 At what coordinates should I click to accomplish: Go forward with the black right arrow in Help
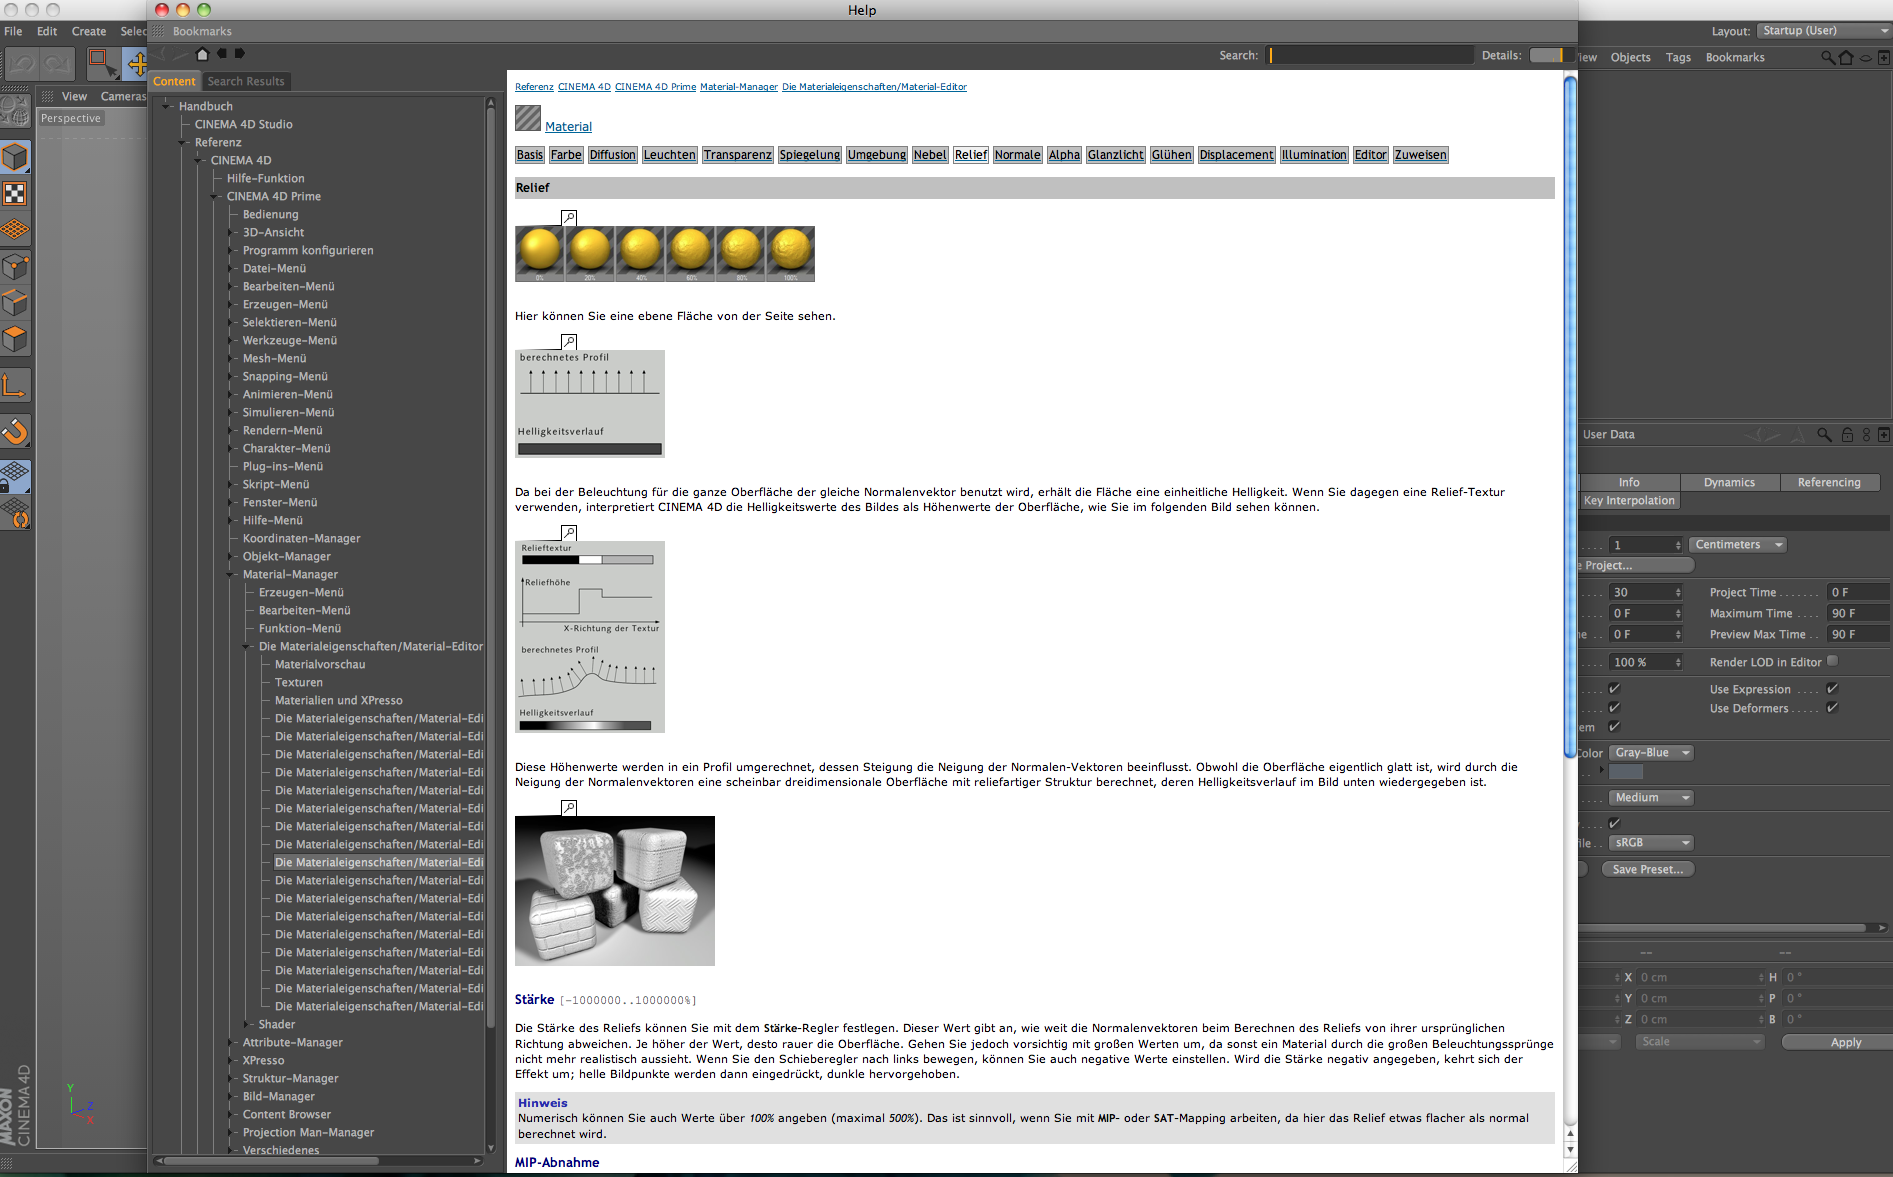[240, 54]
